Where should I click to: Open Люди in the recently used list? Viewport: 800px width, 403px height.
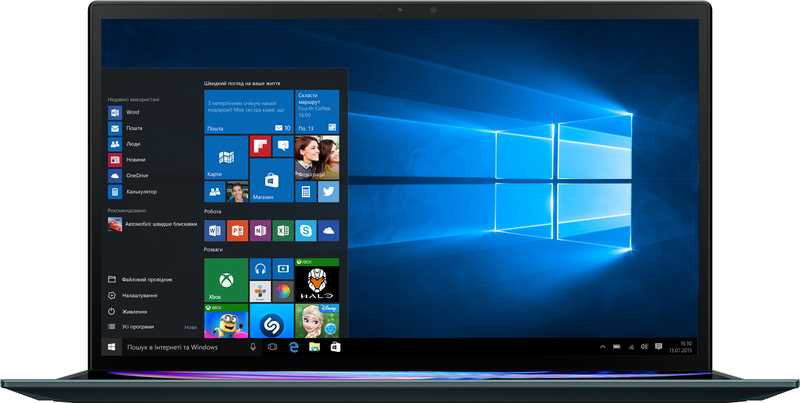(x=124, y=144)
